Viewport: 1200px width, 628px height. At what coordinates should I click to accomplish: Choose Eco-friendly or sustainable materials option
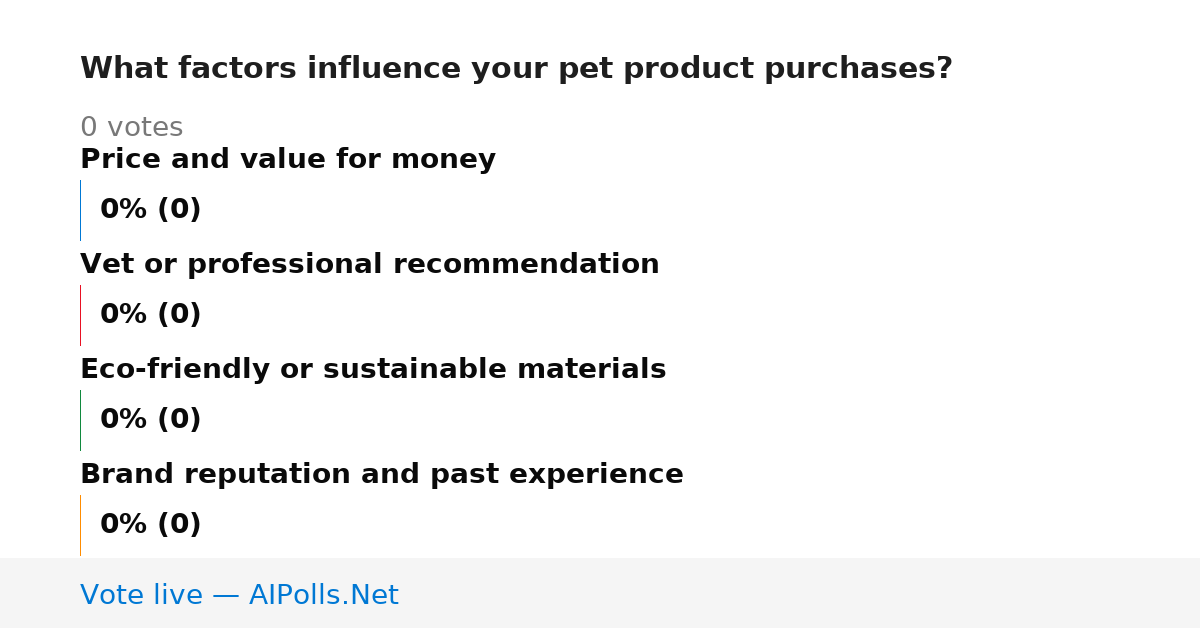click(x=373, y=370)
